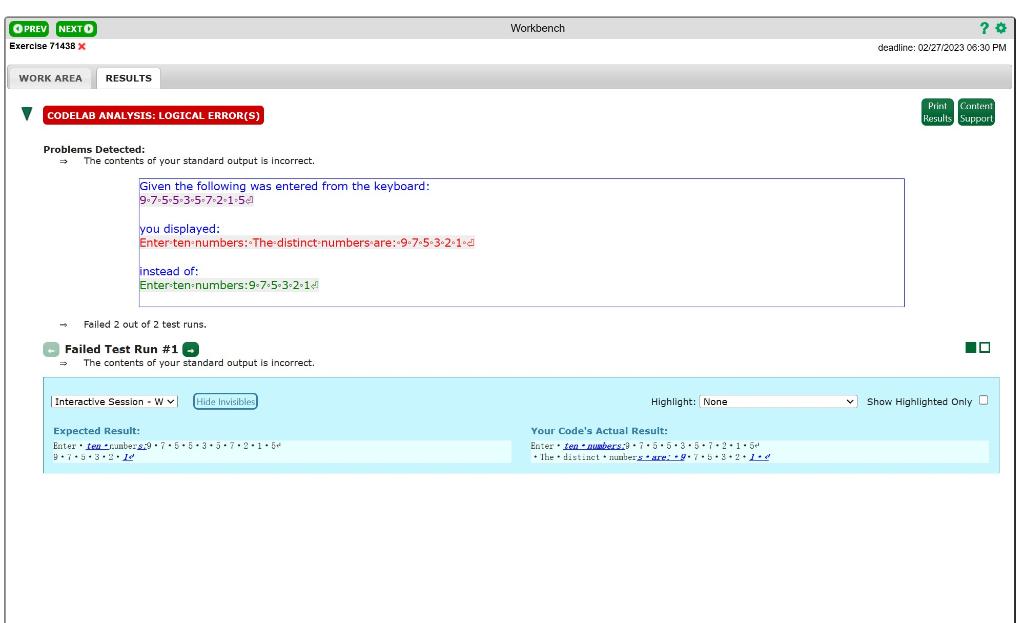Open the Interactive Session dropdown
Screen dimensions: 1024x623
click(x=112, y=401)
